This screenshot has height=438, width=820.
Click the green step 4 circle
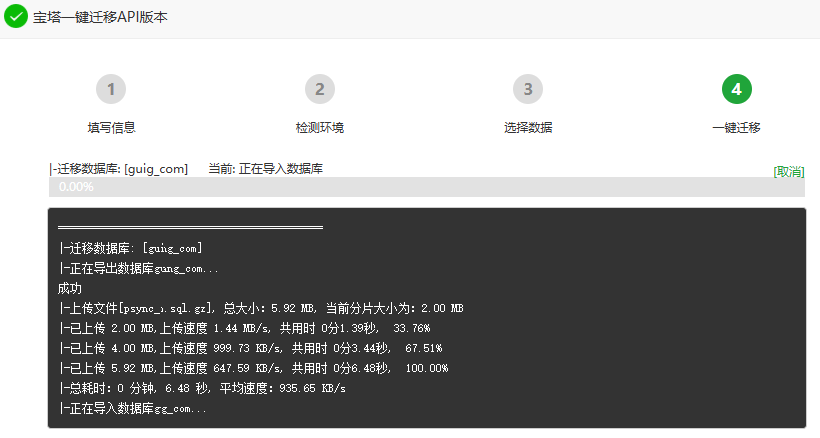pos(736,89)
